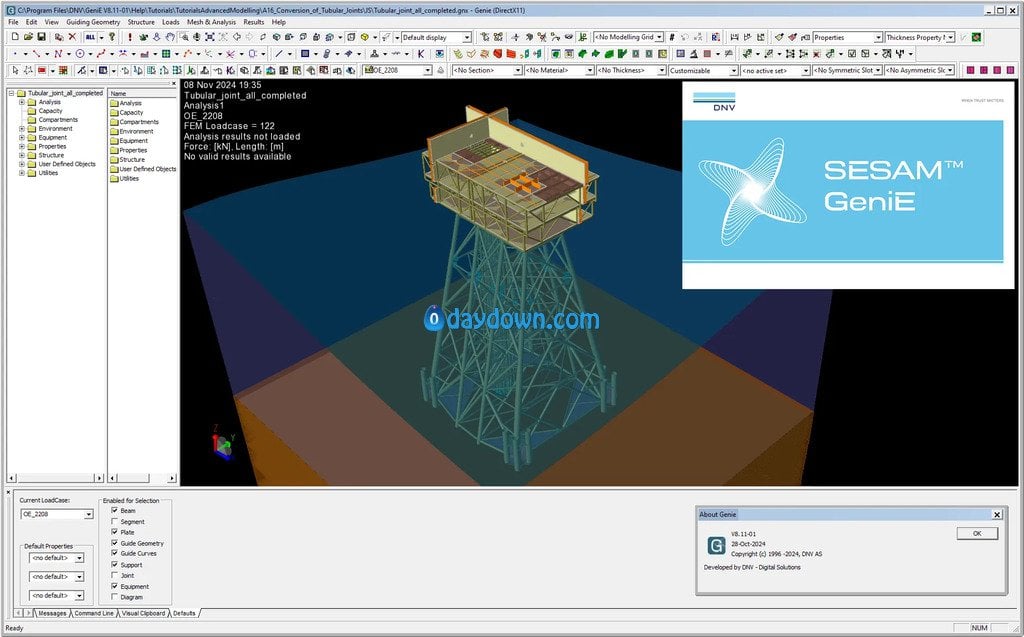Switch to the Command Line tab
This screenshot has height=637, width=1024.
93,613
